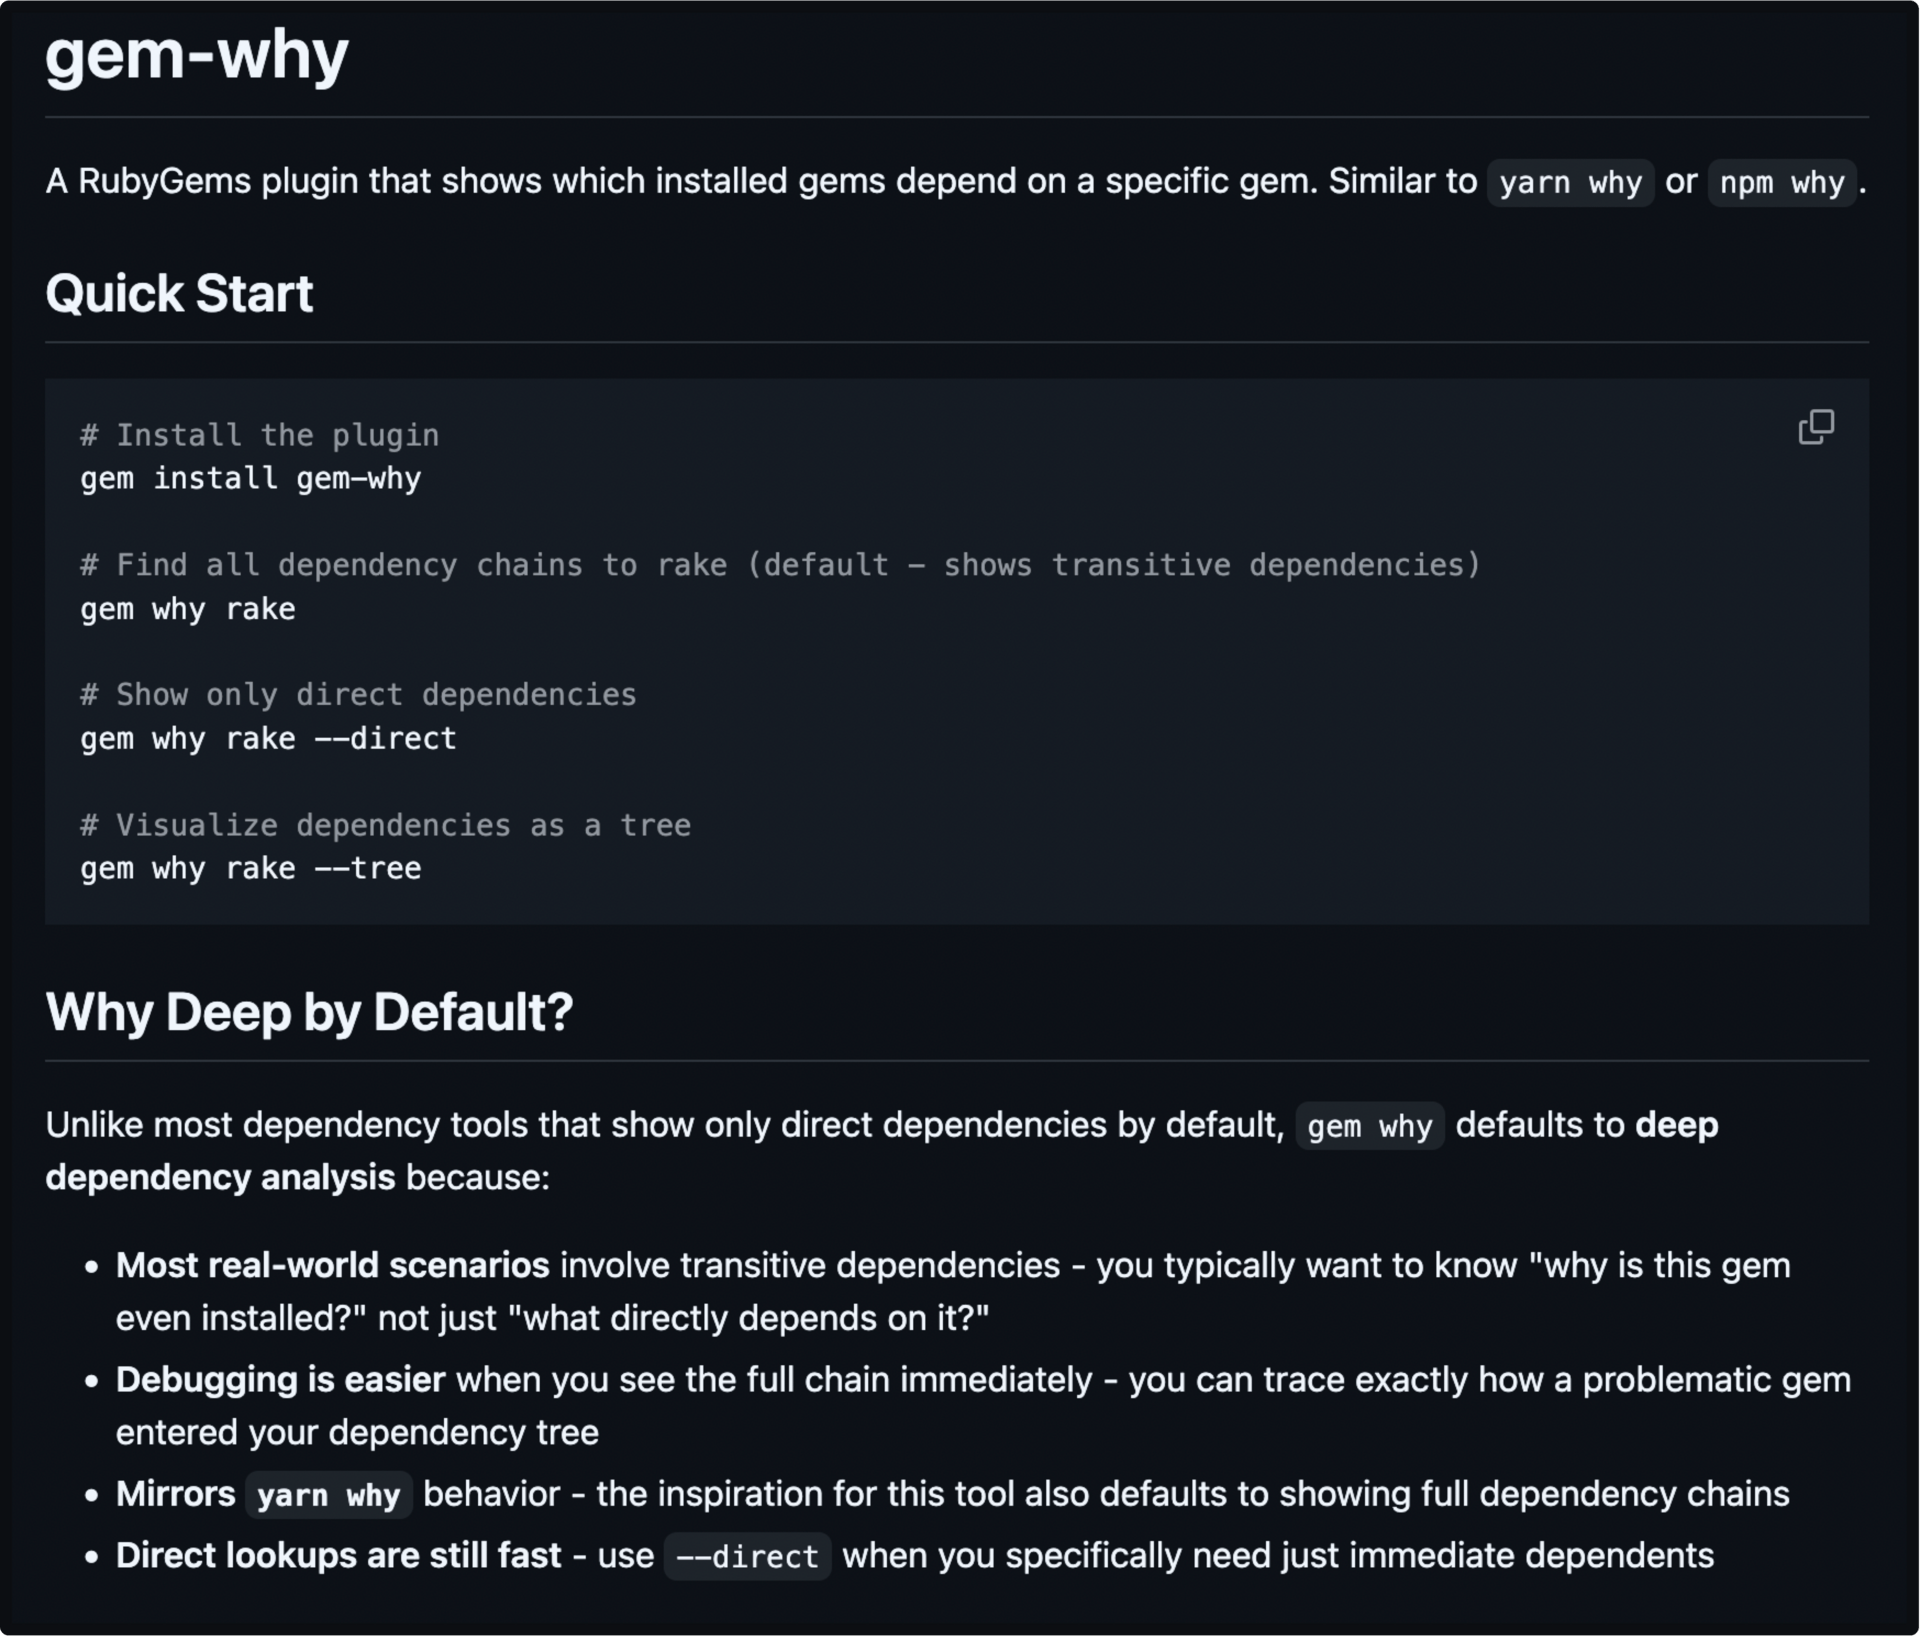Click the Debugging is easier bold text
The height and width of the screenshot is (1637, 1920).
280,1380
